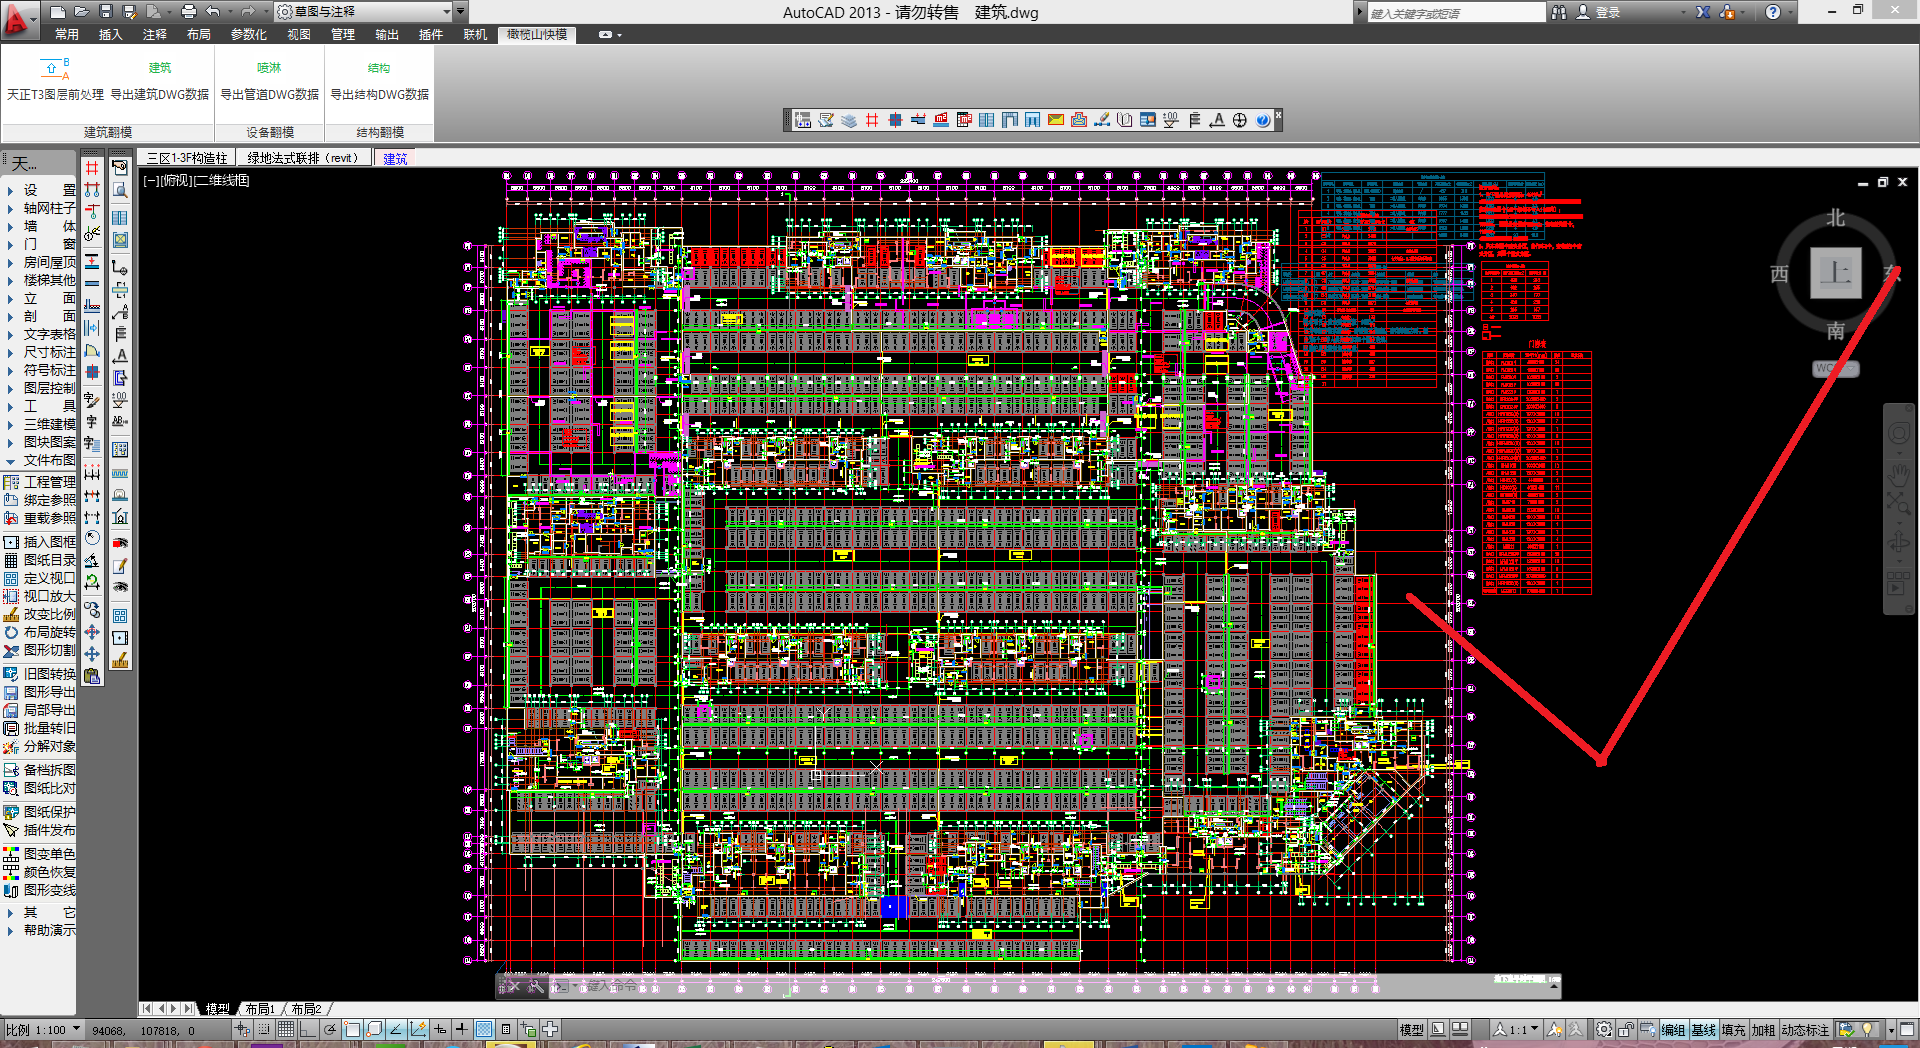The image size is (1920, 1048).
Task: Toggle 动态标注 in status bar
Action: coord(1805,1030)
